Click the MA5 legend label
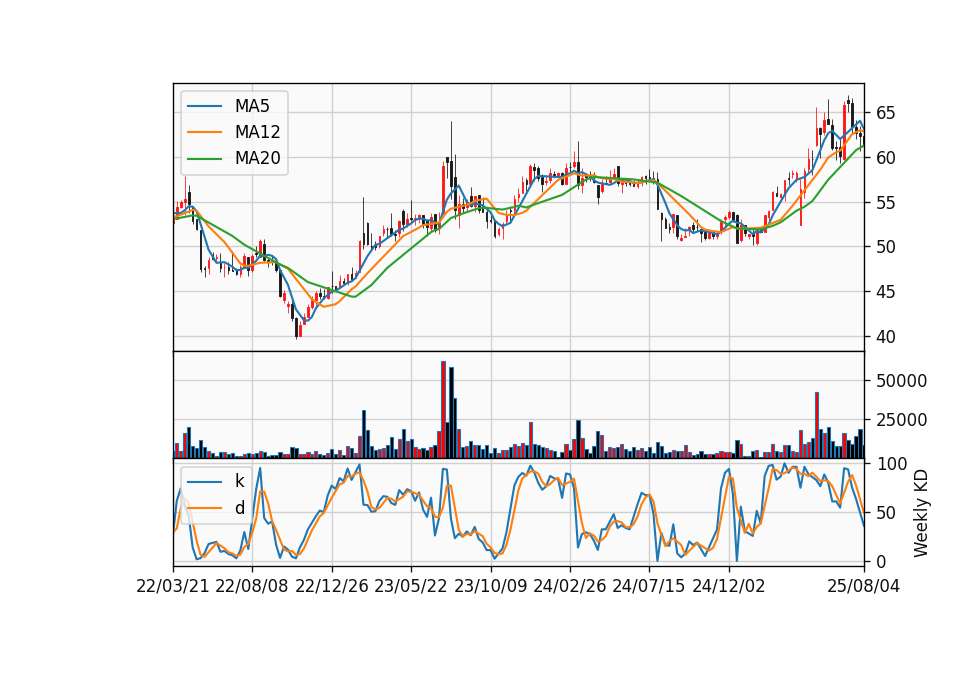Image resolution: width=960 pixels, height=690 pixels. point(252,106)
